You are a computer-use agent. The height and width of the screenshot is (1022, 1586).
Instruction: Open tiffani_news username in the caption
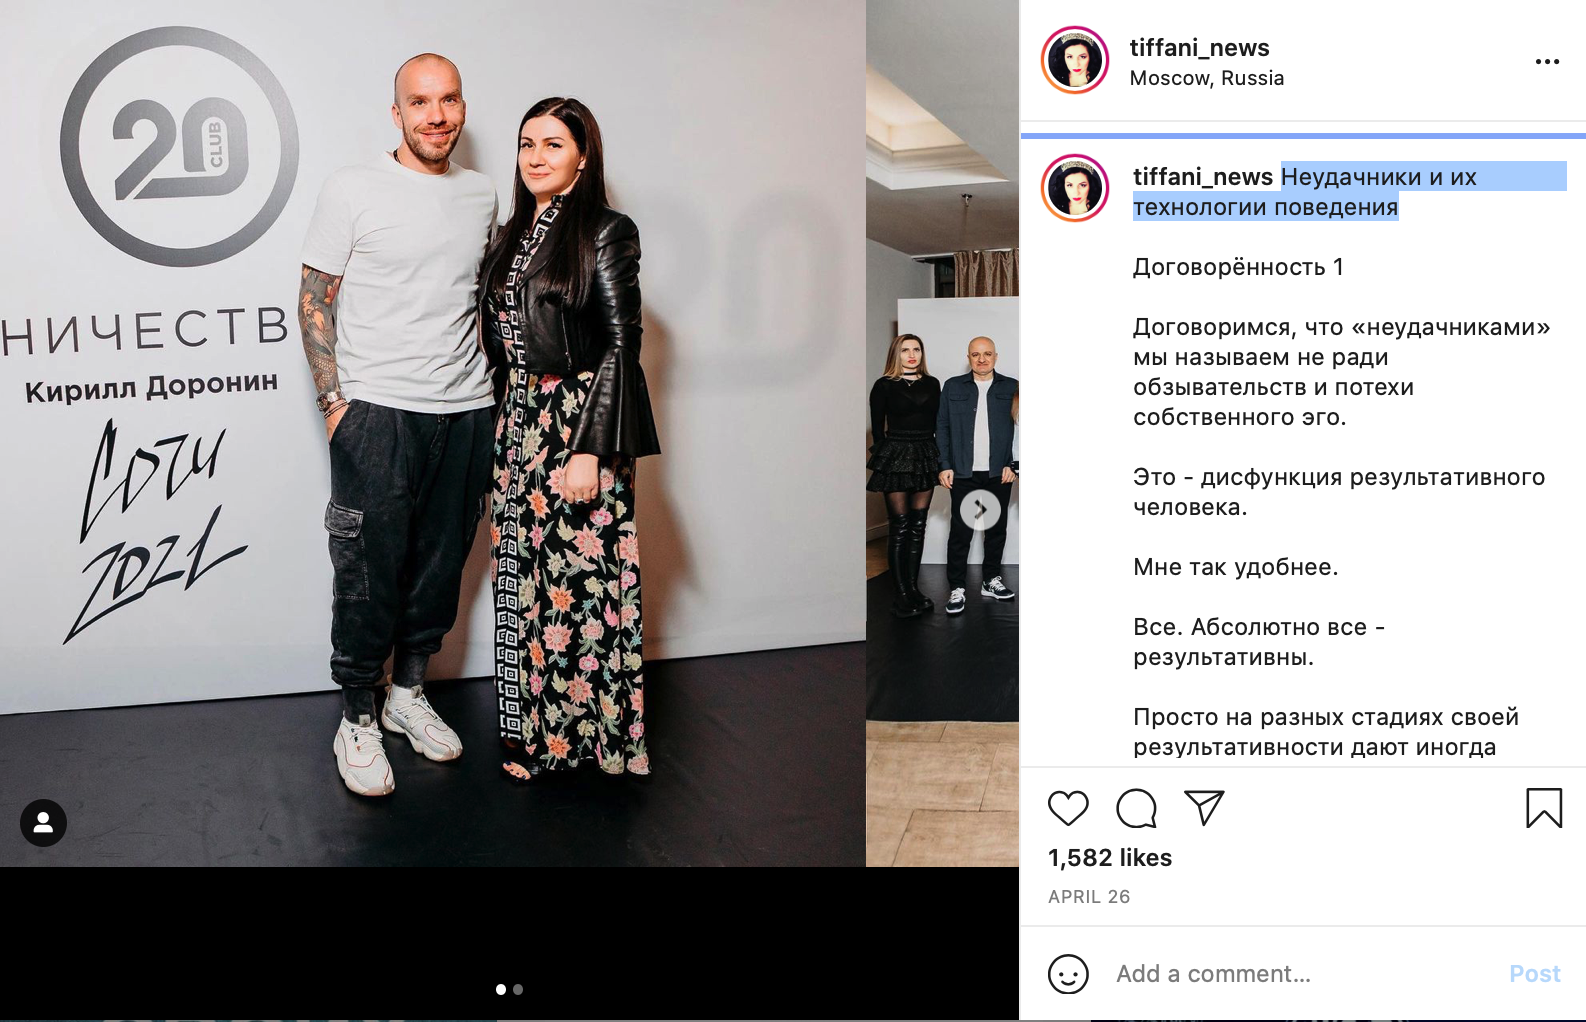click(1202, 177)
